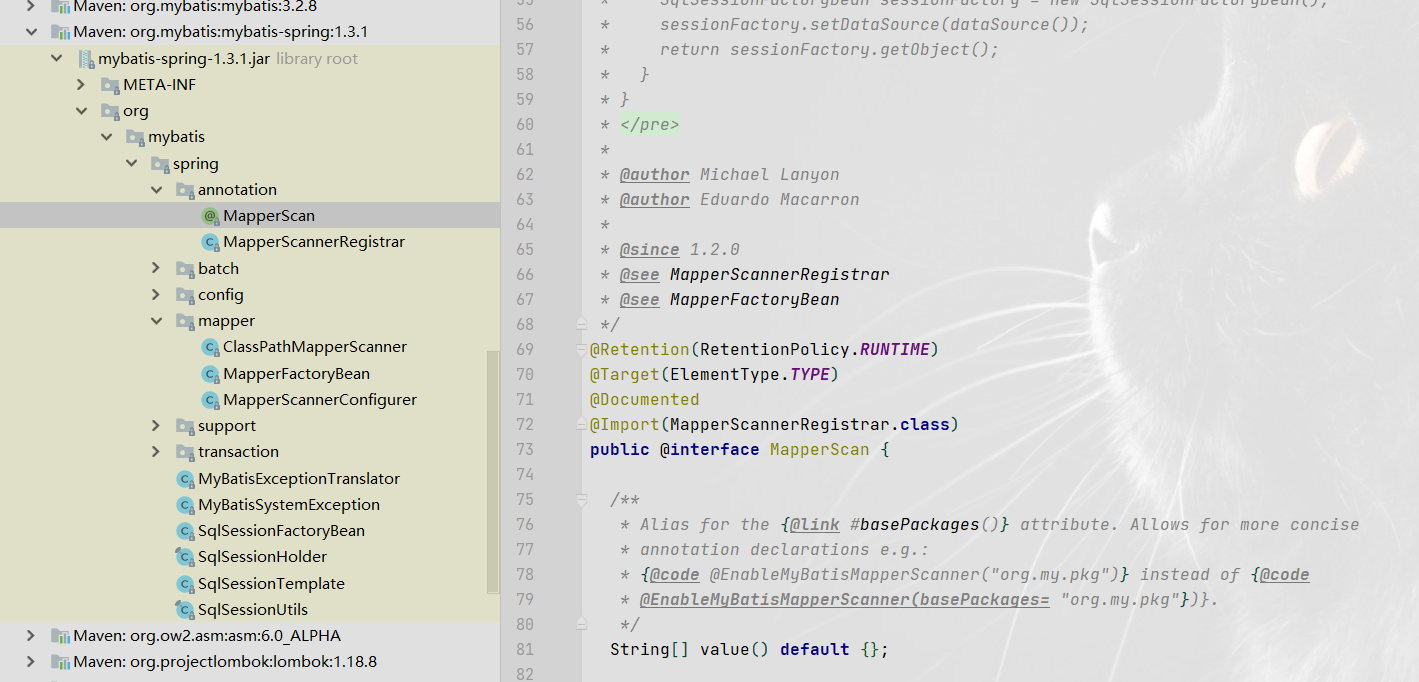1419x682 pixels.
Task: Click ElementType in the @Target annotation
Action: point(724,375)
